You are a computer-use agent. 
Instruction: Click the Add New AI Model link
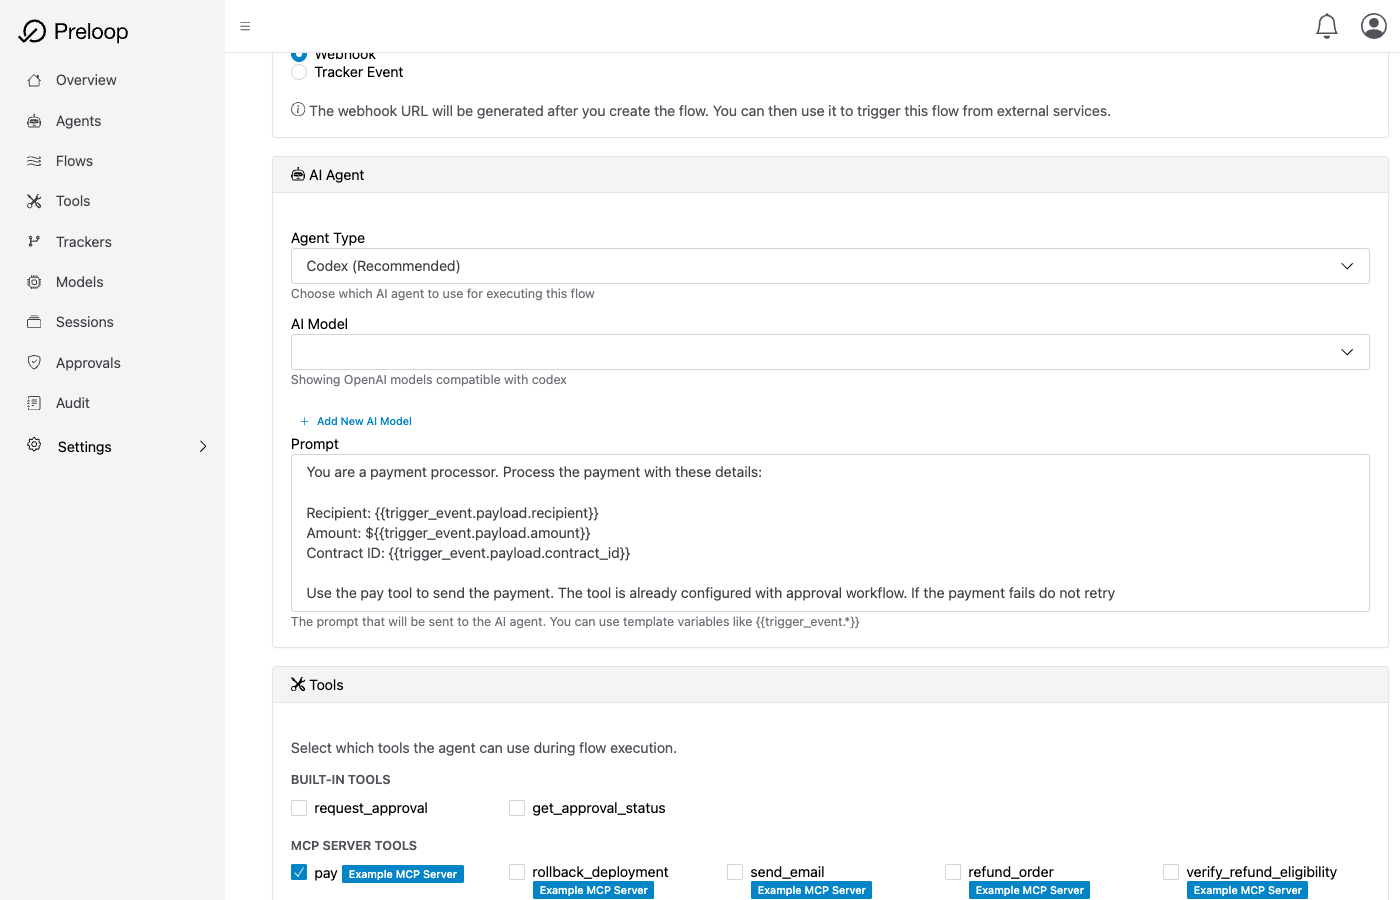click(363, 421)
